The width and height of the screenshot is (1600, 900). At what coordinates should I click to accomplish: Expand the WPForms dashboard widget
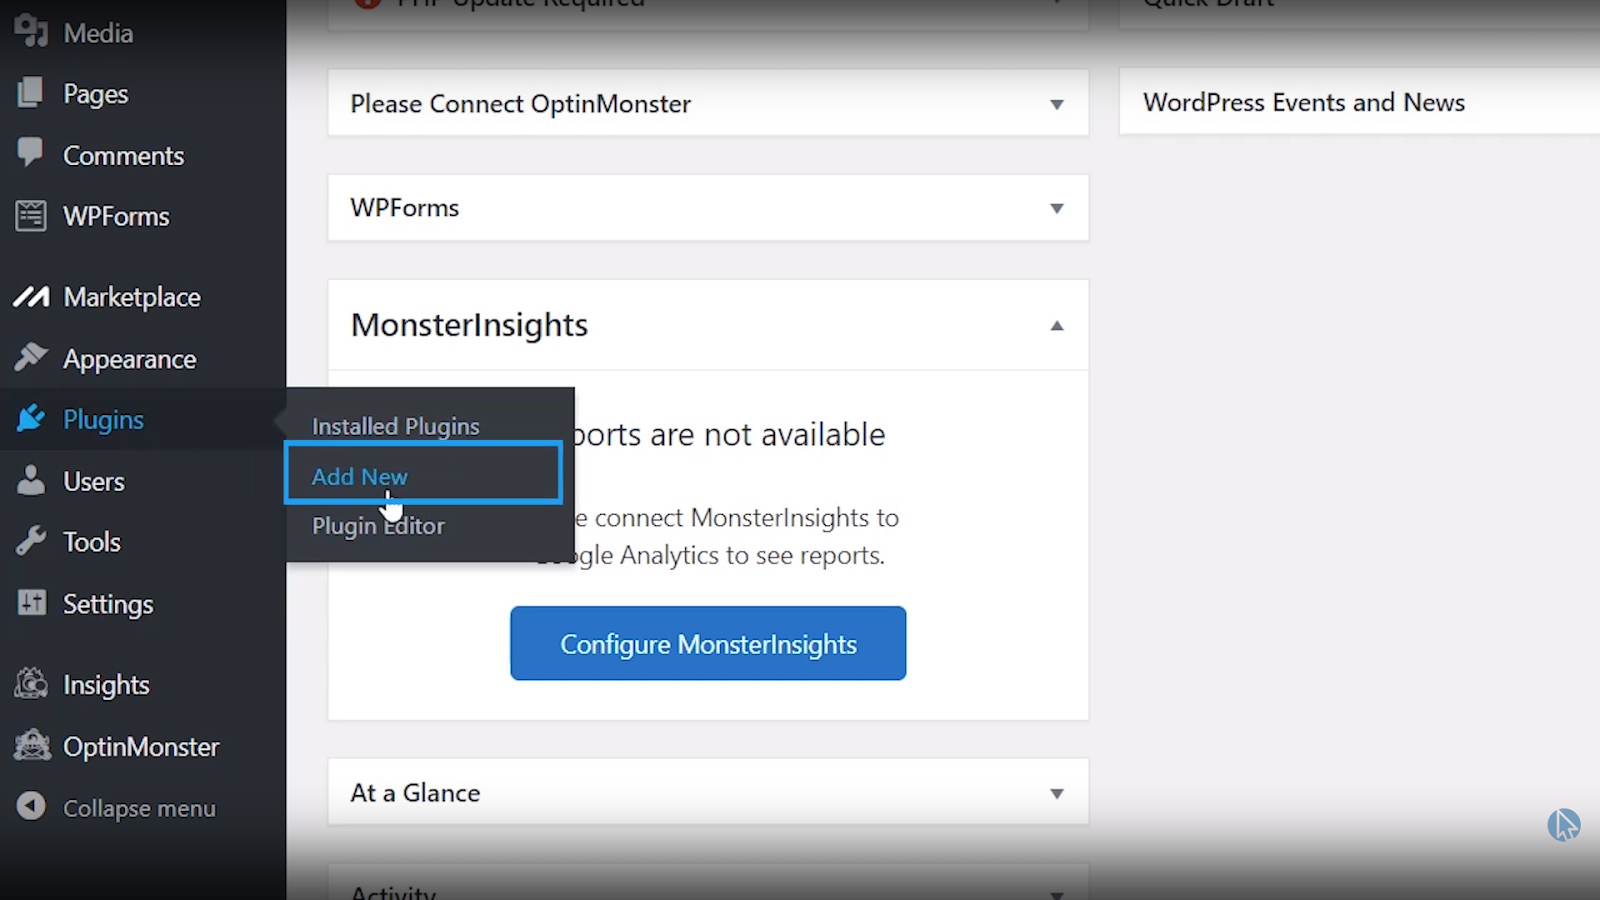(x=1057, y=208)
